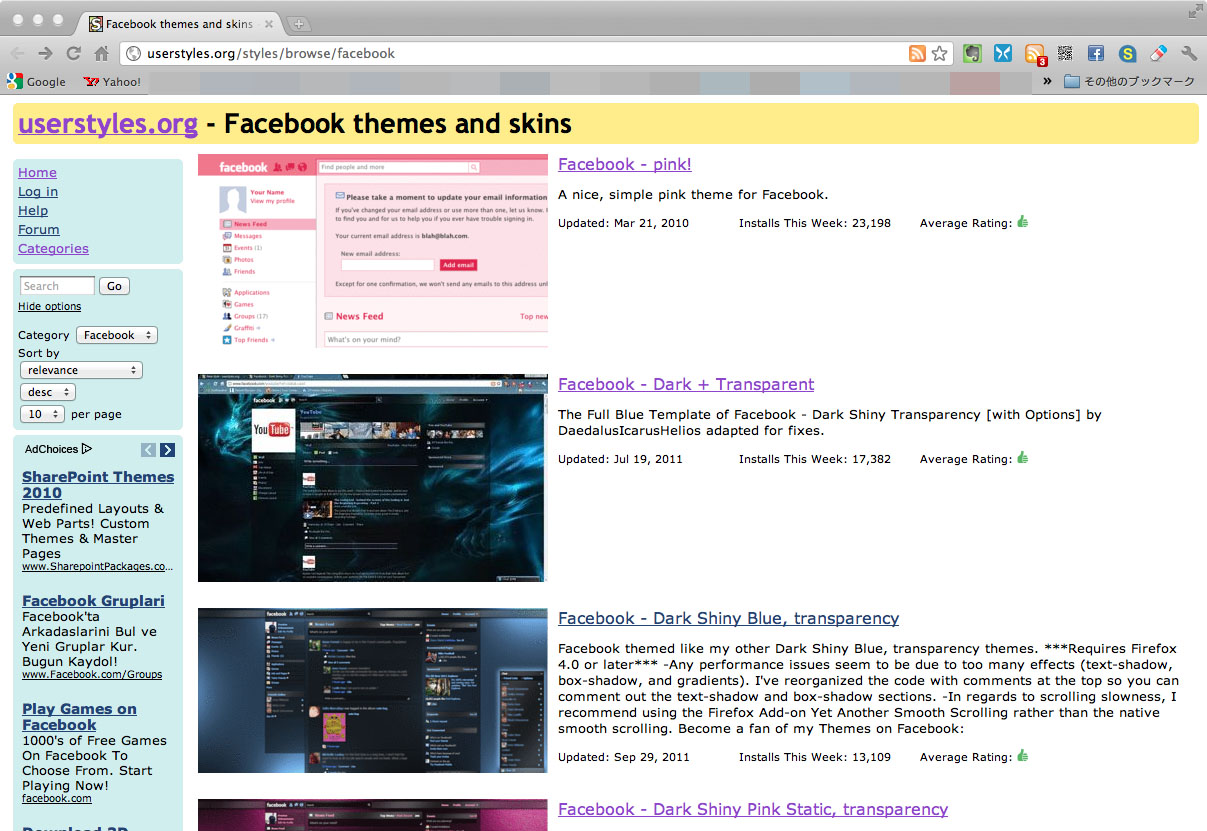Subscribe via RSS icon in address bar

[917, 54]
